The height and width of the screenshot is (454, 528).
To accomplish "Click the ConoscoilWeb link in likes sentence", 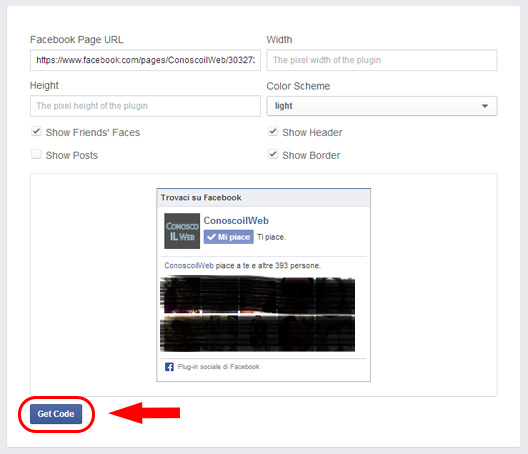I will [x=189, y=266].
